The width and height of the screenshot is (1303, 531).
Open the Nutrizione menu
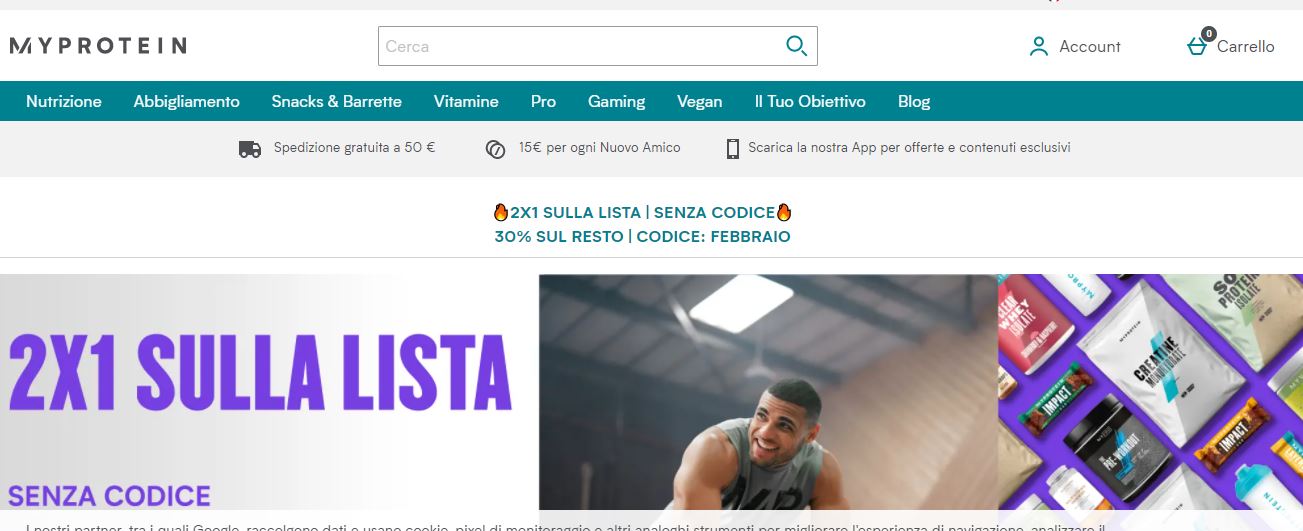coord(64,101)
